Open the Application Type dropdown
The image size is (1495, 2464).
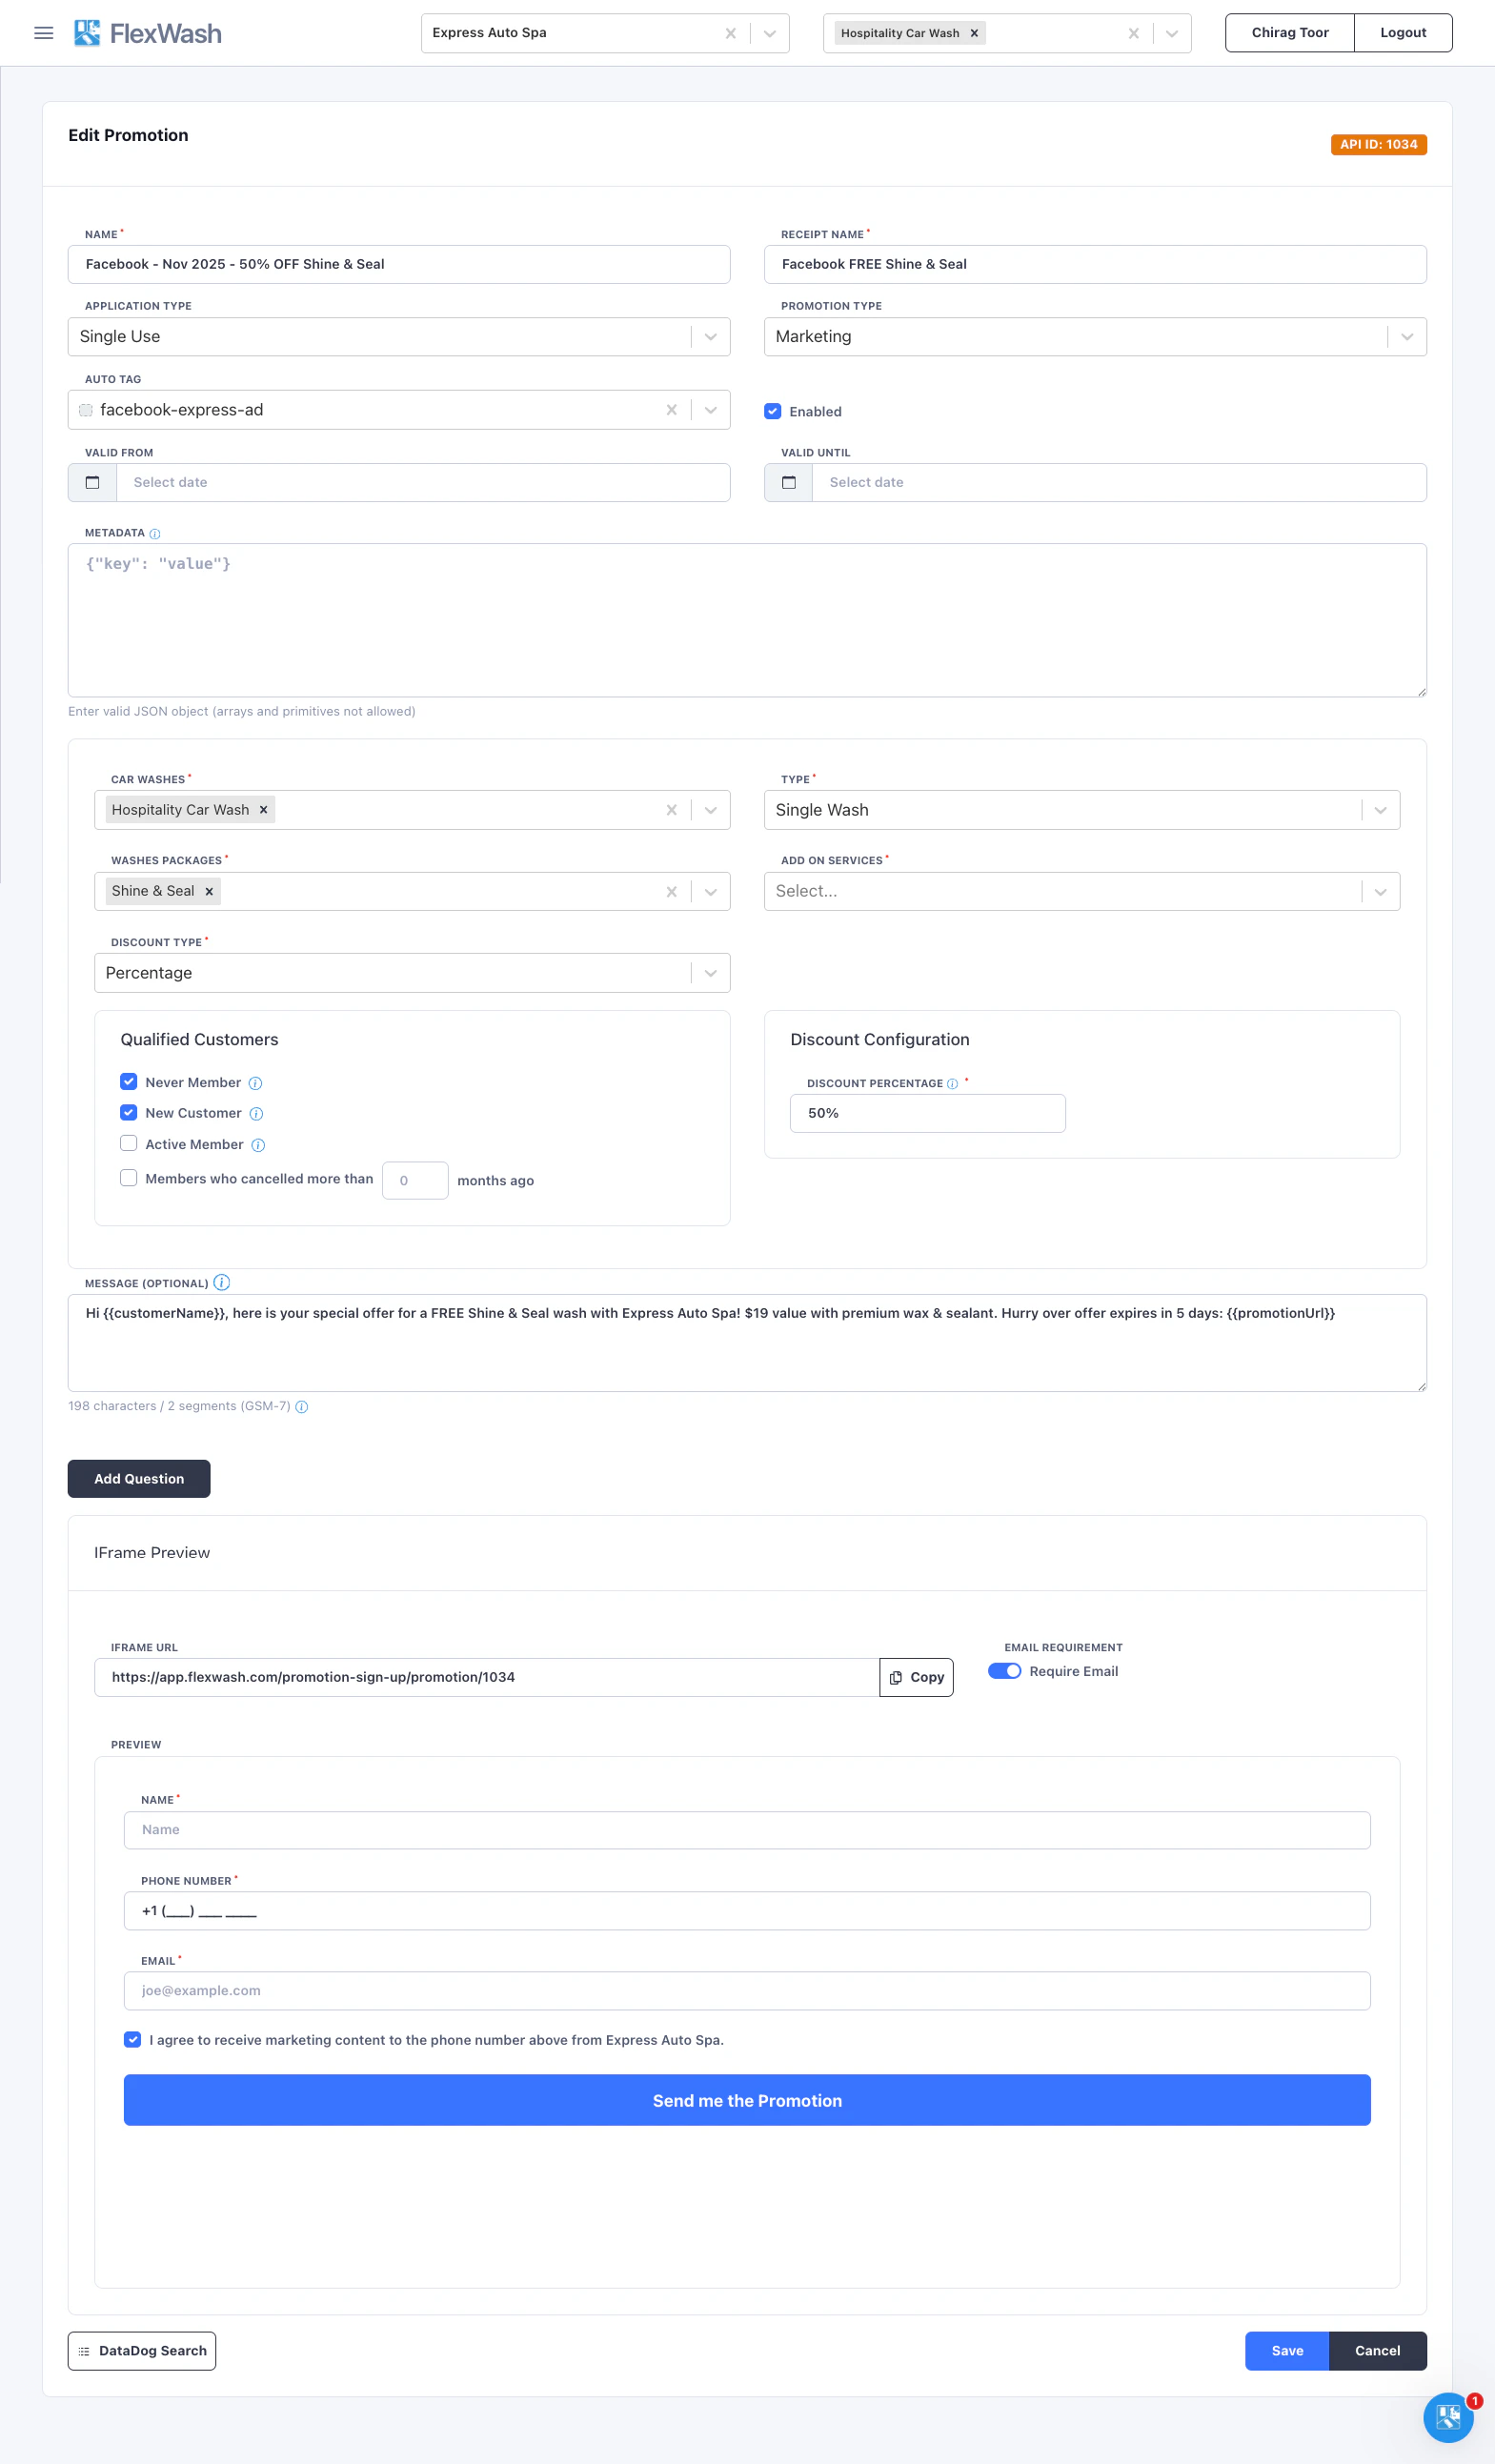coord(399,337)
